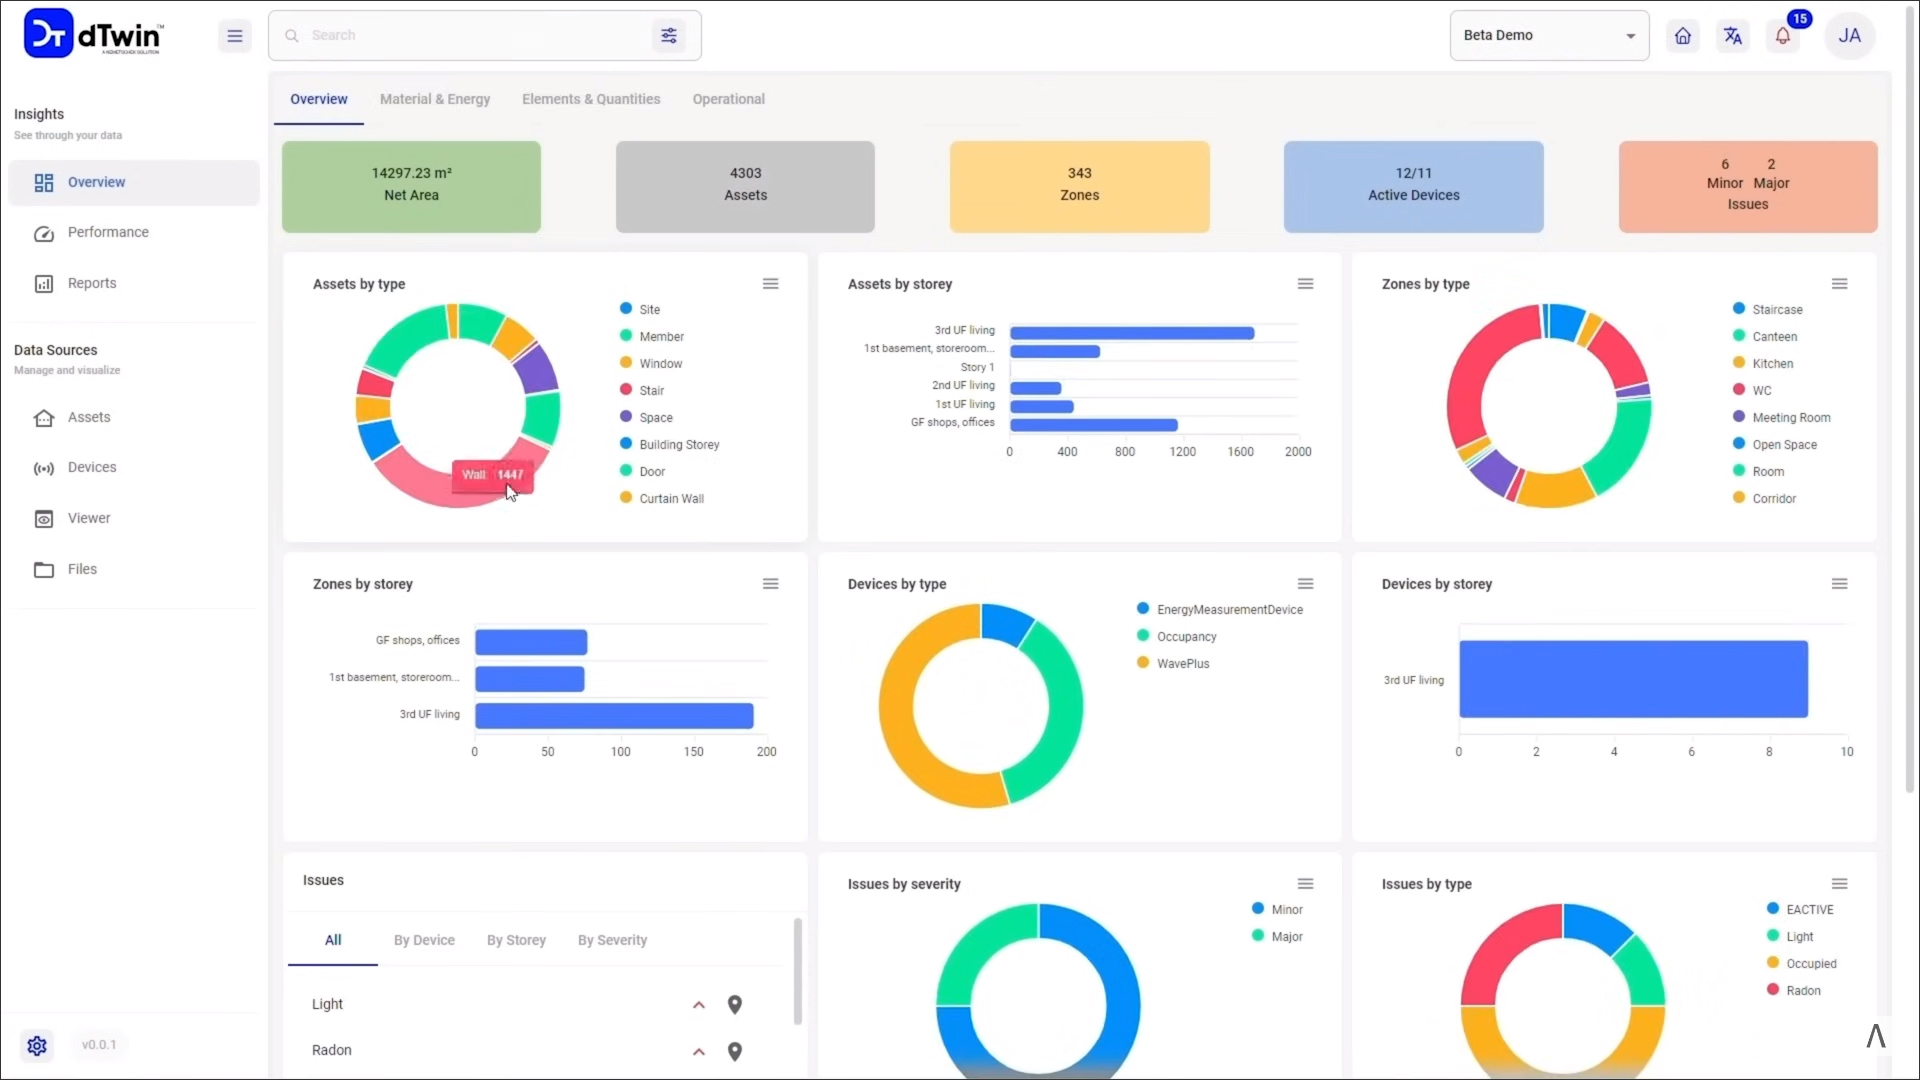Open the language translation icon
Viewport: 1920px width, 1080px height.
pos(1733,36)
